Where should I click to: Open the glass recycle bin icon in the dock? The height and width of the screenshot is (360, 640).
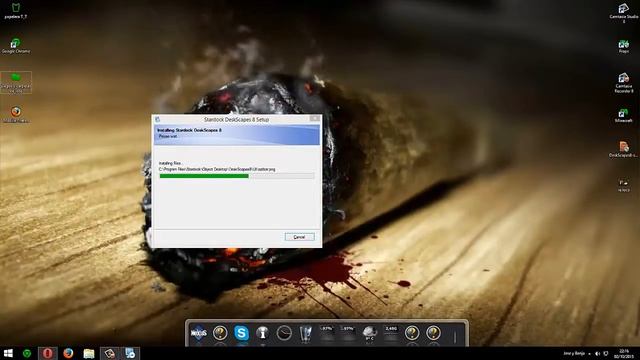tap(305, 333)
